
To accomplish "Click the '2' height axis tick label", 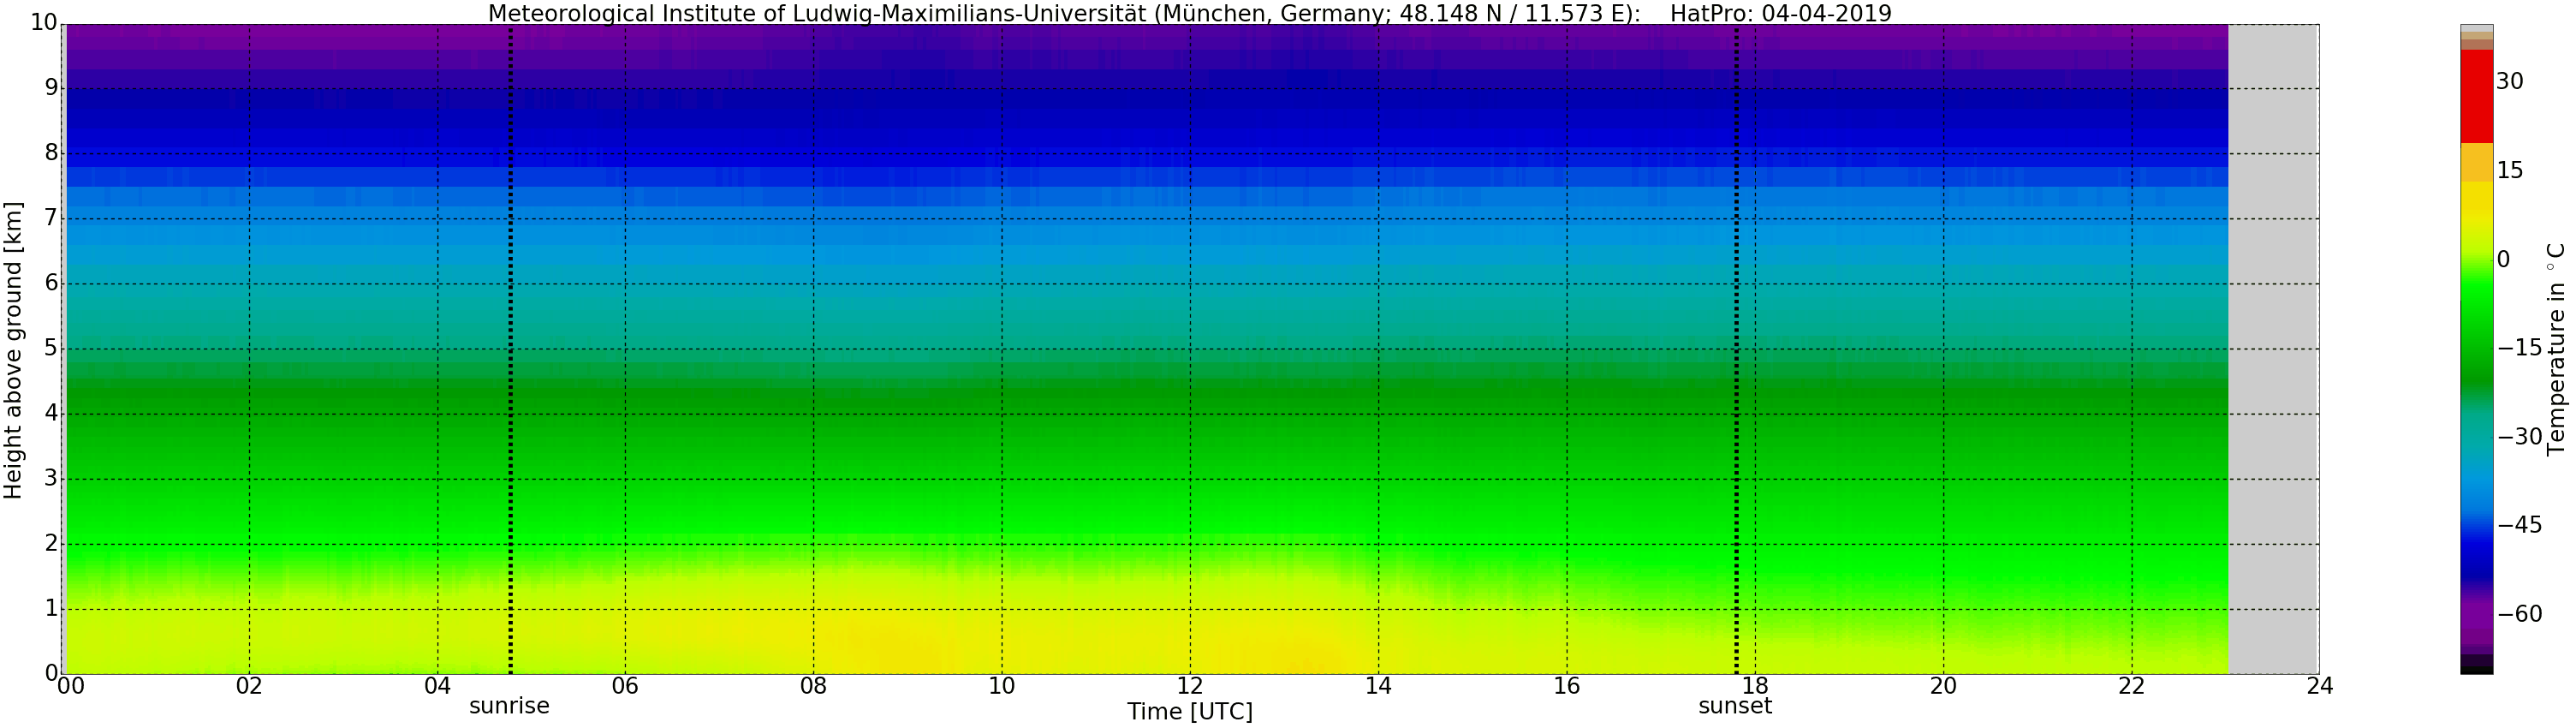I will click(52, 543).
